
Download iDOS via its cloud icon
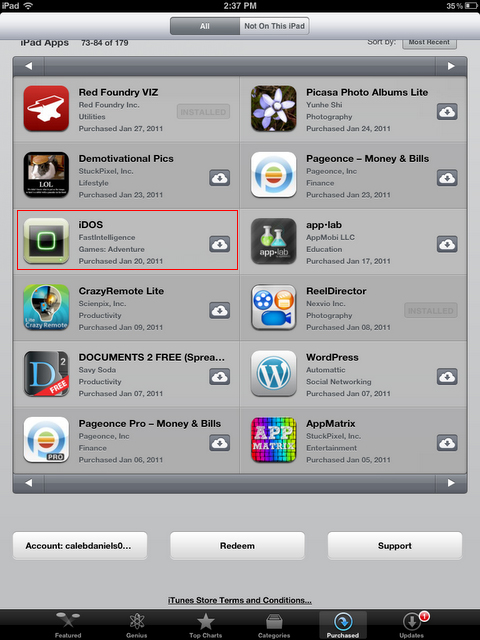[220, 244]
